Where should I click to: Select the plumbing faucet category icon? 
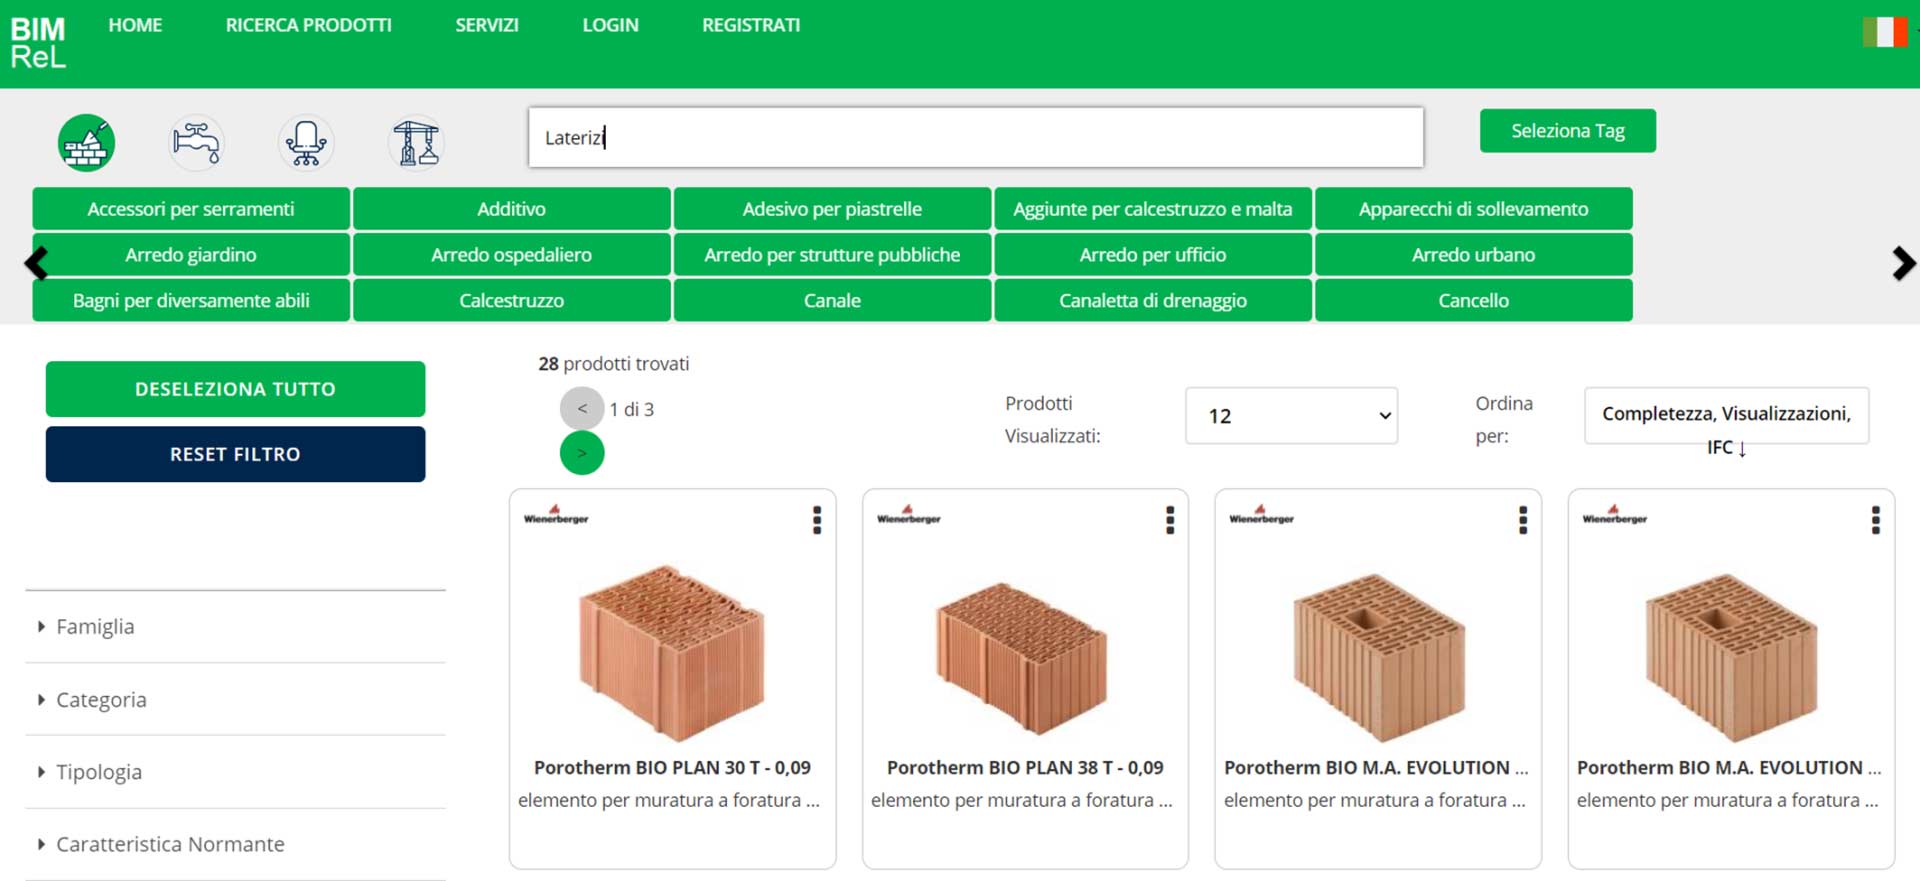coord(196,143)
